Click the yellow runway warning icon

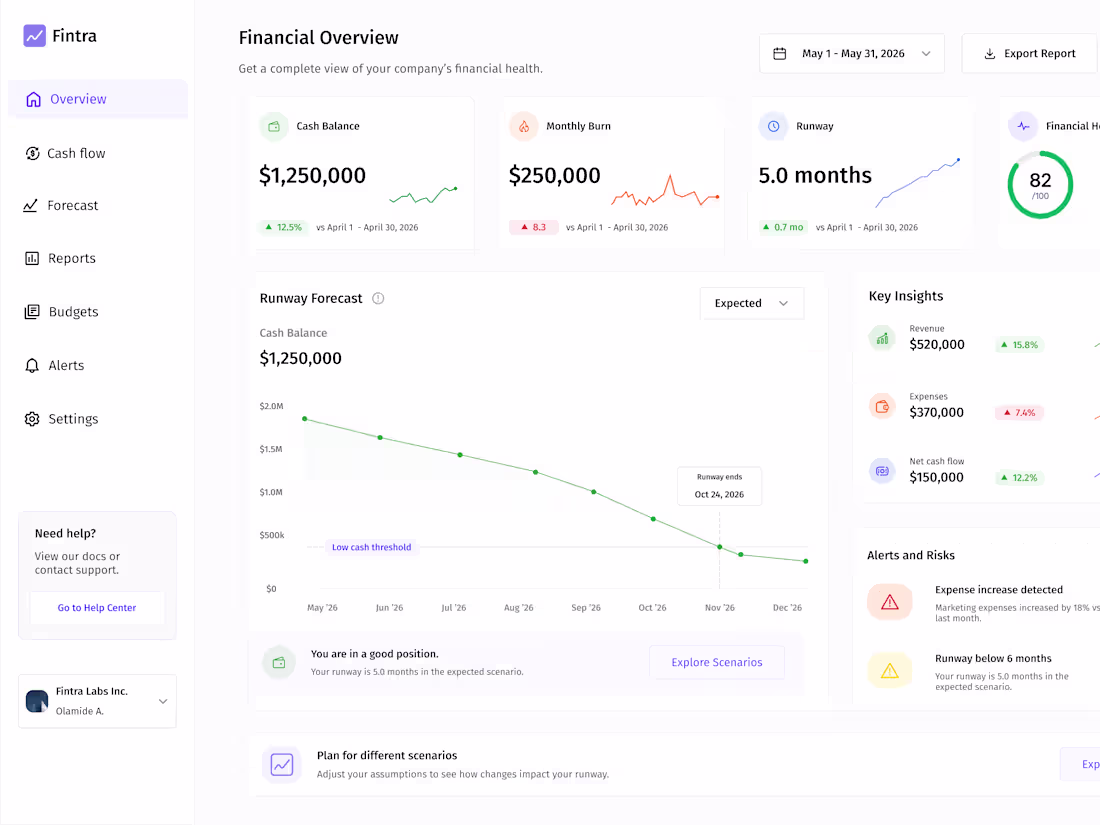point(890,671)
